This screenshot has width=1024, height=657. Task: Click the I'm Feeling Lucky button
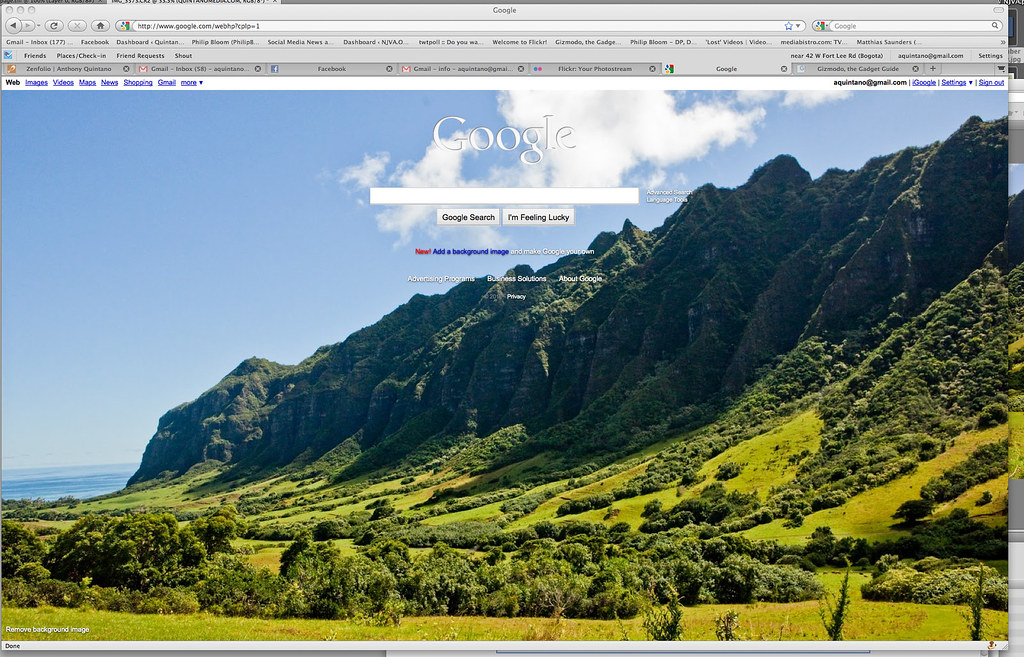539,217
